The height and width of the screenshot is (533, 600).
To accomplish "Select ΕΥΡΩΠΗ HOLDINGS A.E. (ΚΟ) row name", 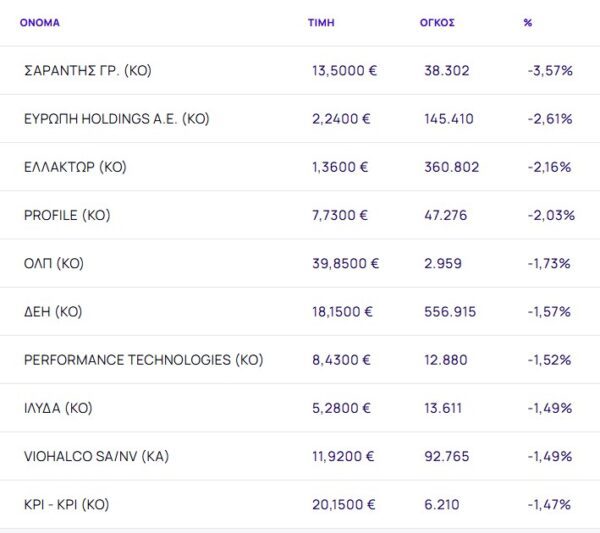I will point(116,119).
